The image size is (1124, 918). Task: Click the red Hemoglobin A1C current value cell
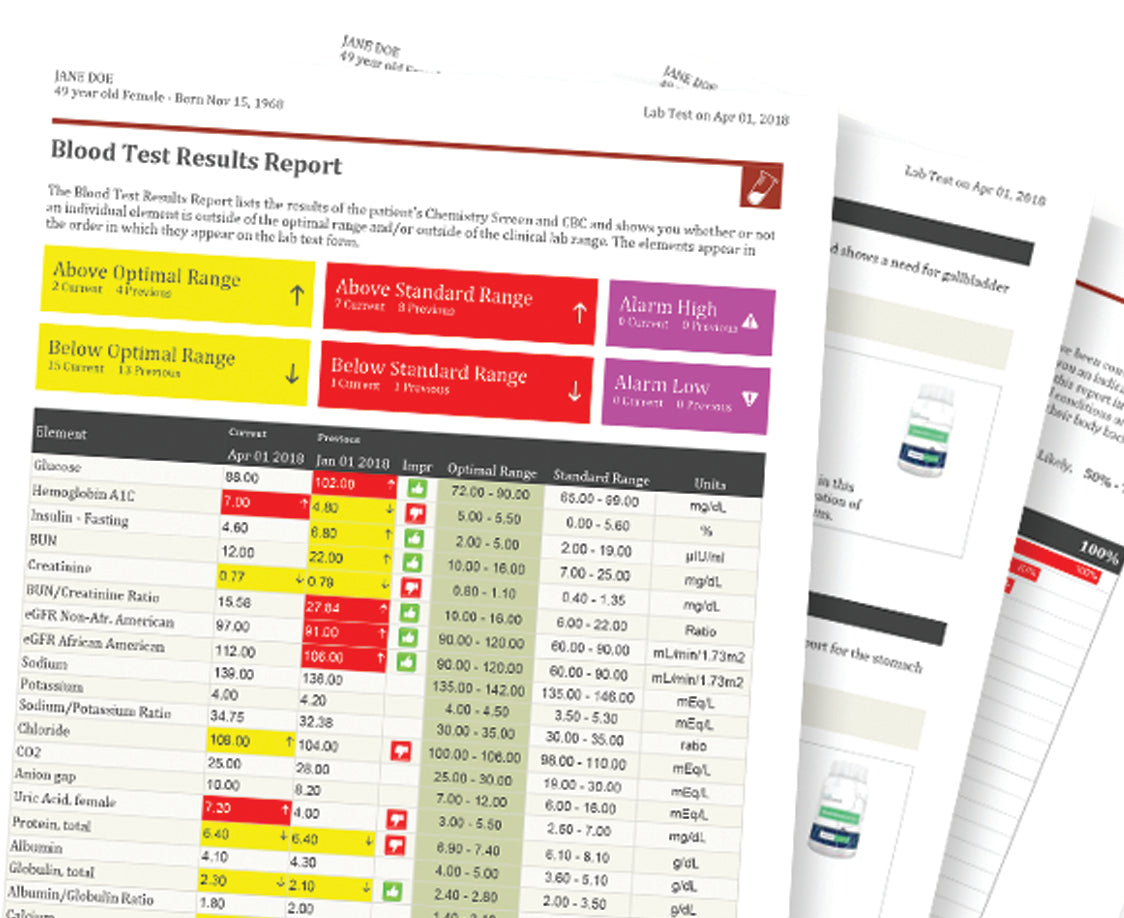pos(265,504)
